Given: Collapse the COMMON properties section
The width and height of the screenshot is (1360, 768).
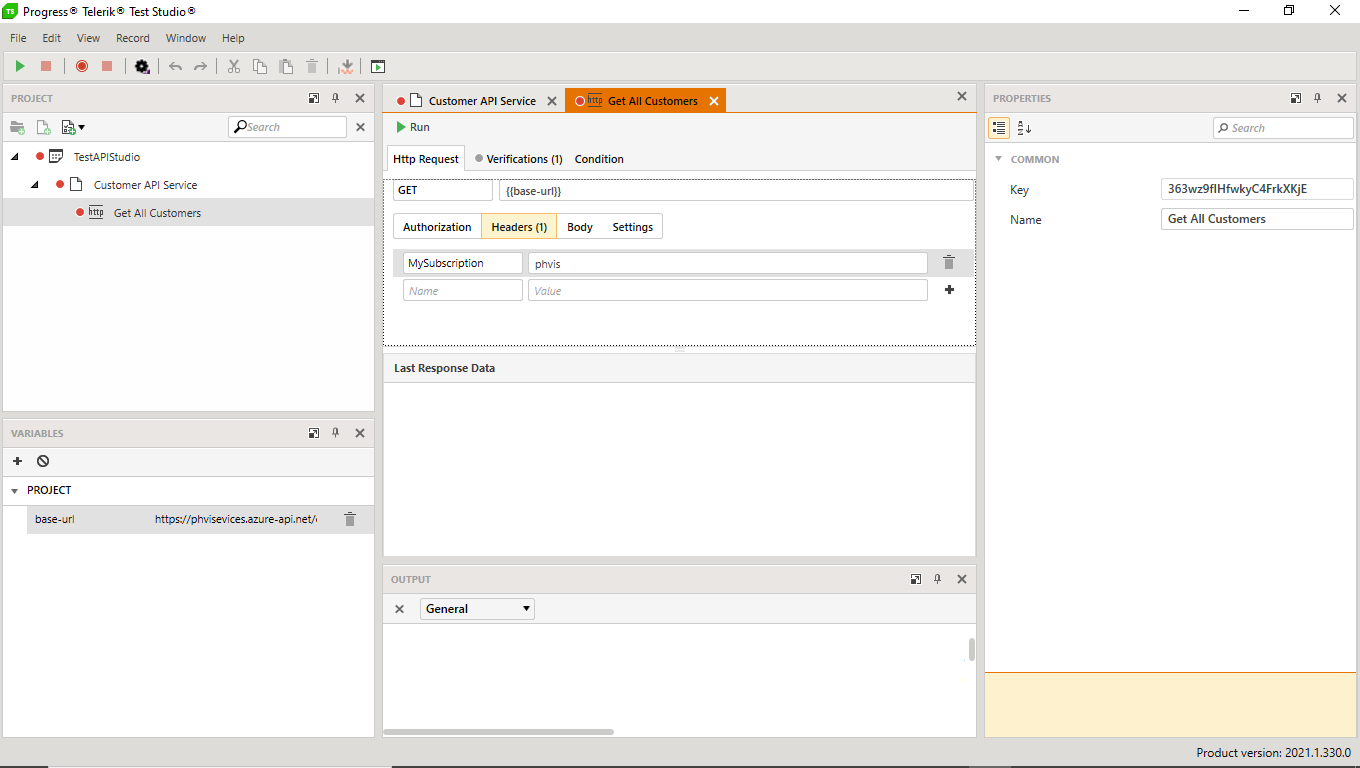Looking at the screenshot, I should 998,159.
